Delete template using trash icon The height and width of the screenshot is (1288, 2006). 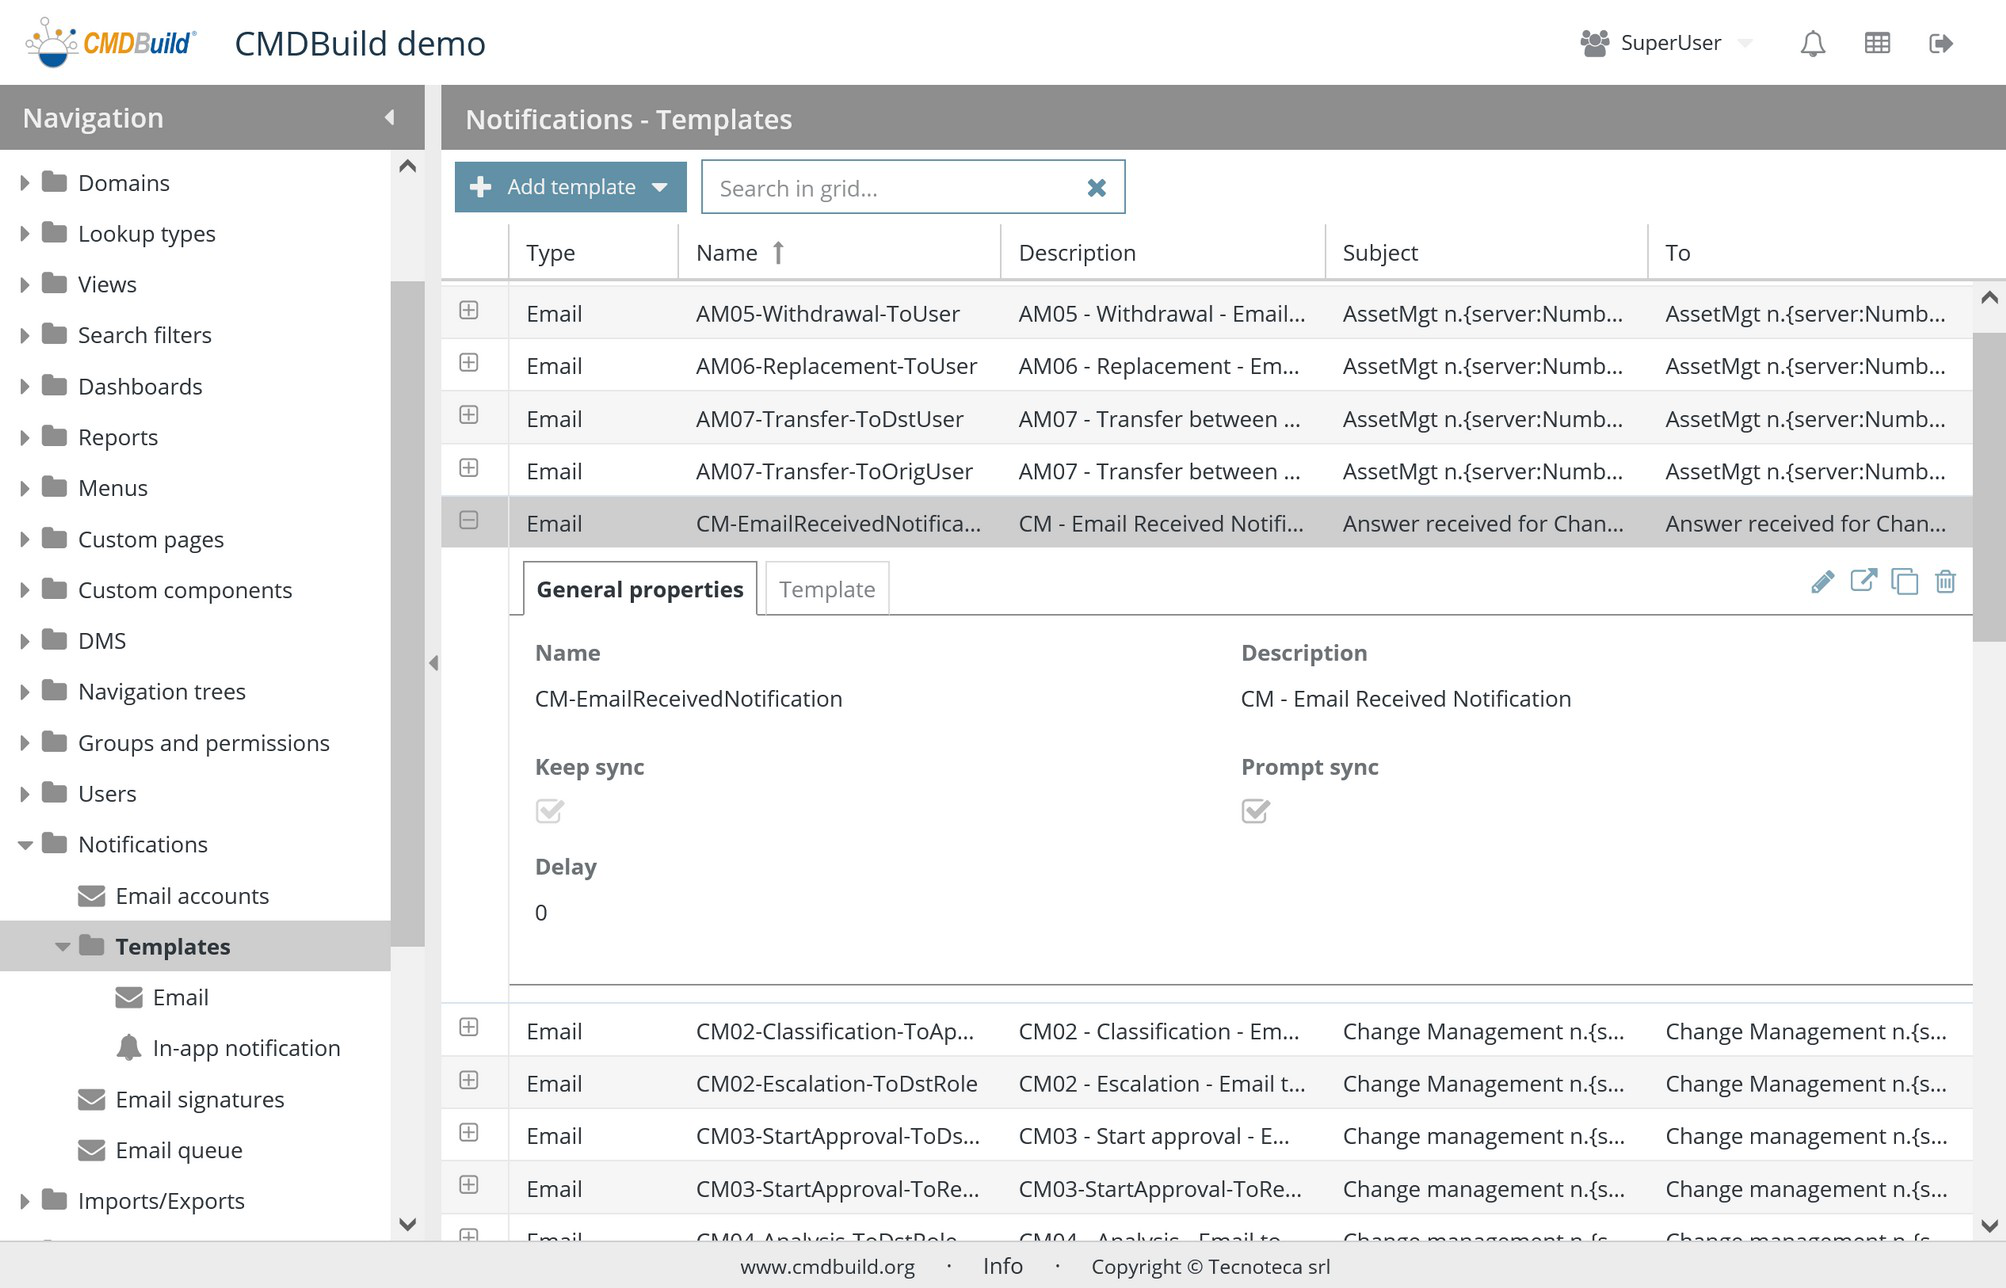(x=1945, y=582)
